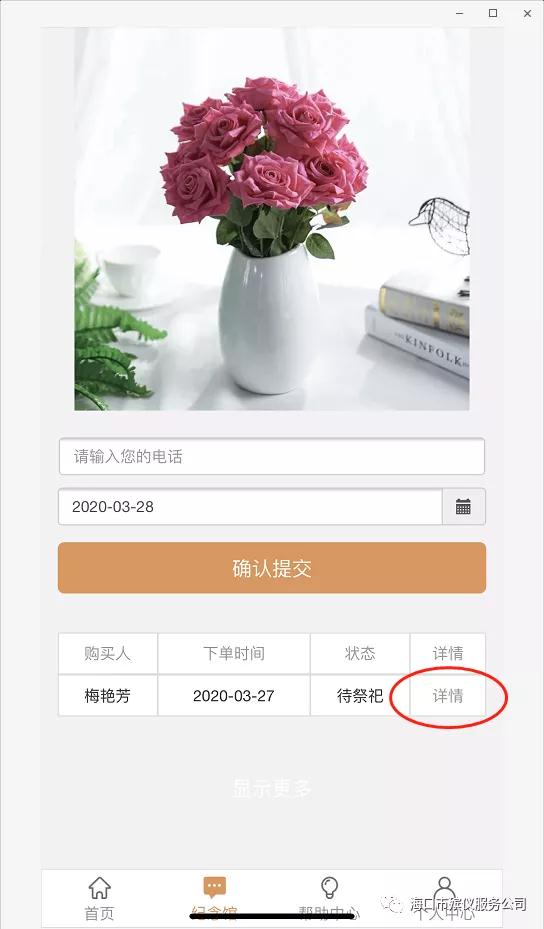Select the 下单时间 column header
Image resolution: width=544 pixels, height=929 pixels.
pos(233,653)
